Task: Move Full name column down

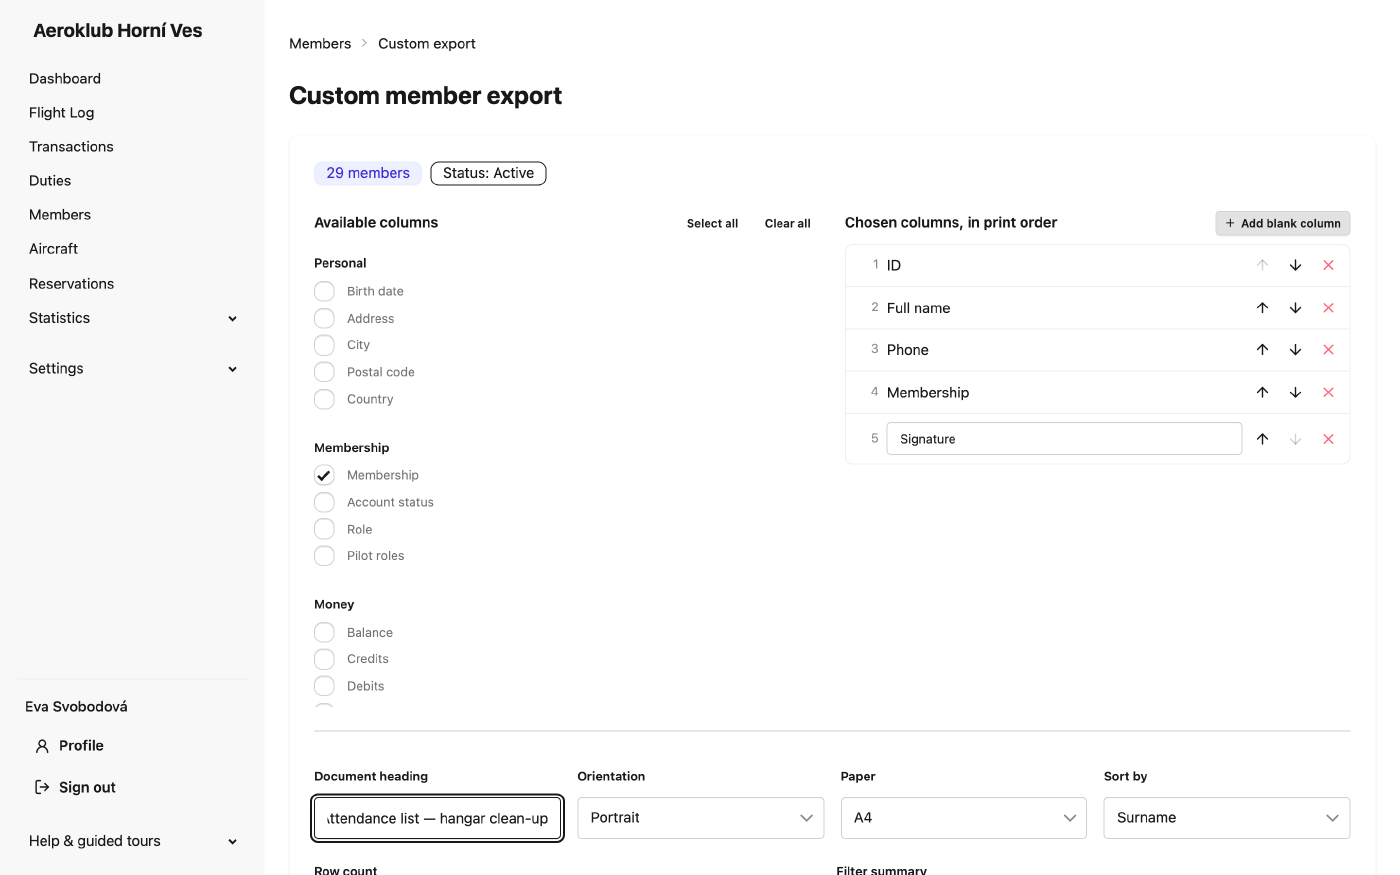Action: click(1295, 308)
